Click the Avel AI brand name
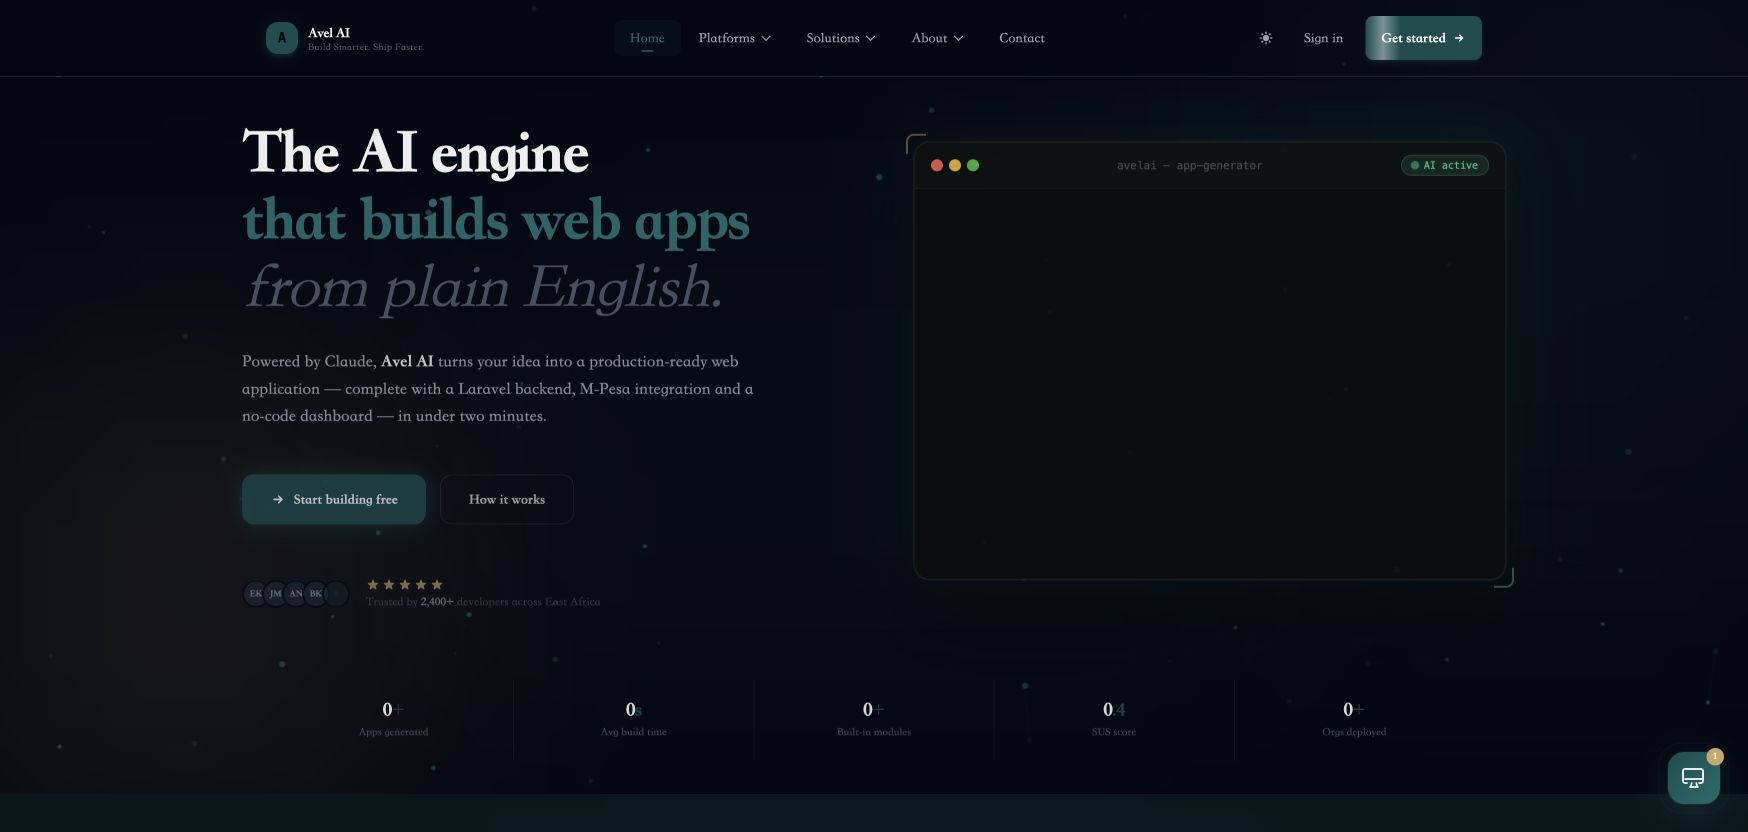The height and width of the screenshot is (832, 1748). [329, 33]
